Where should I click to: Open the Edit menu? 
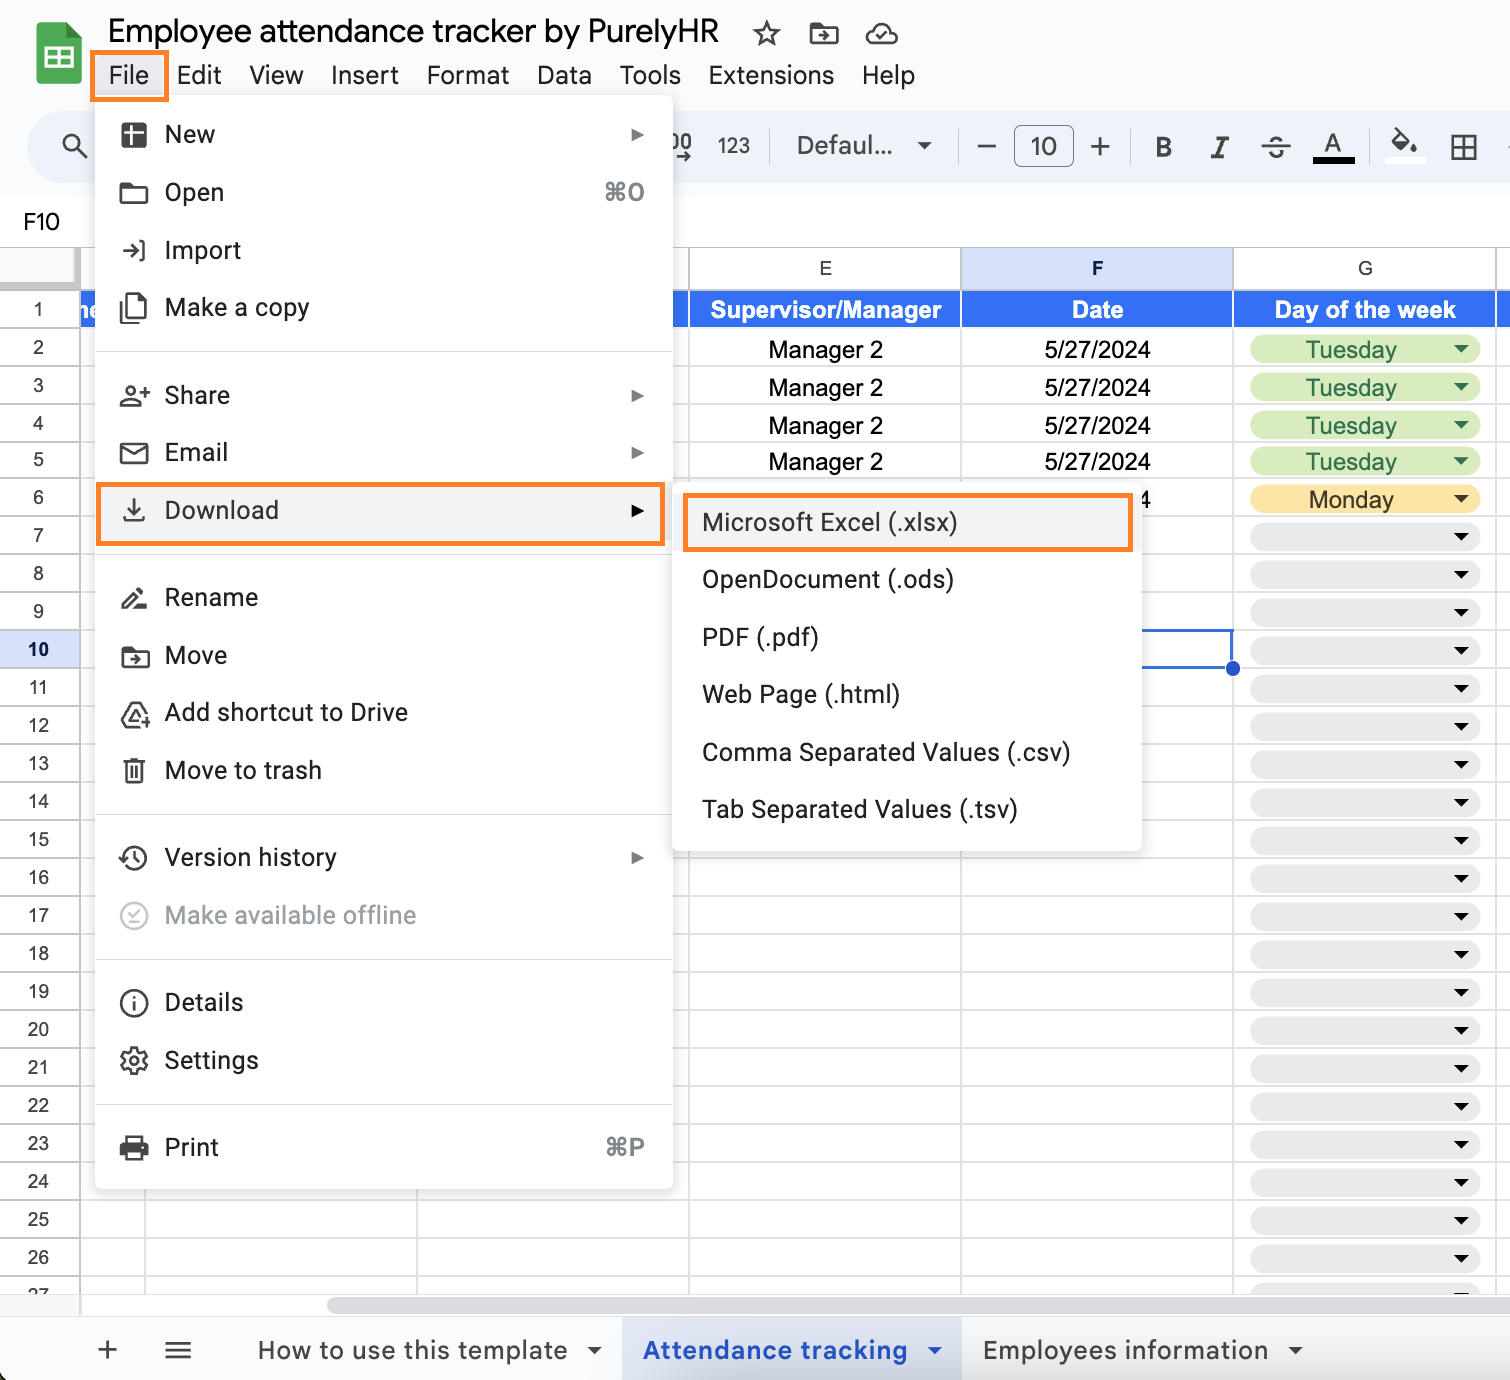199,75
